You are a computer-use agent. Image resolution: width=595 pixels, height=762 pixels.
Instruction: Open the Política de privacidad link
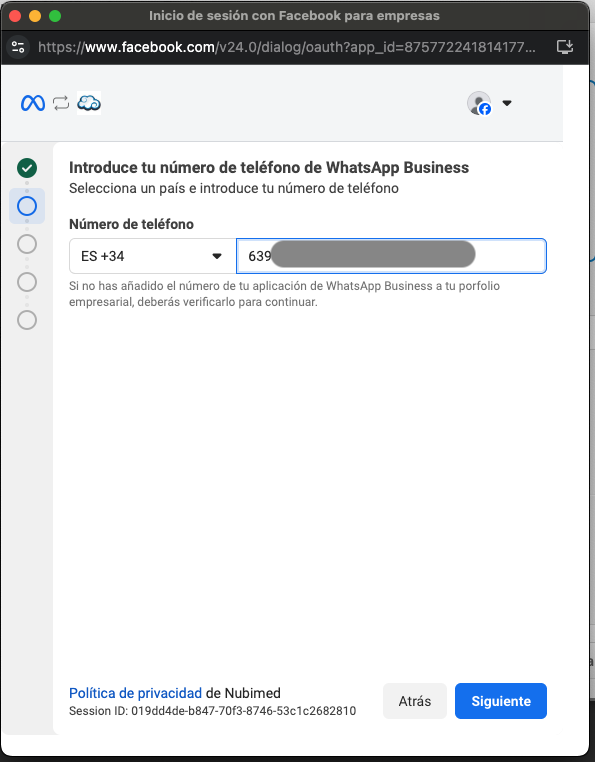click(135, 693)
